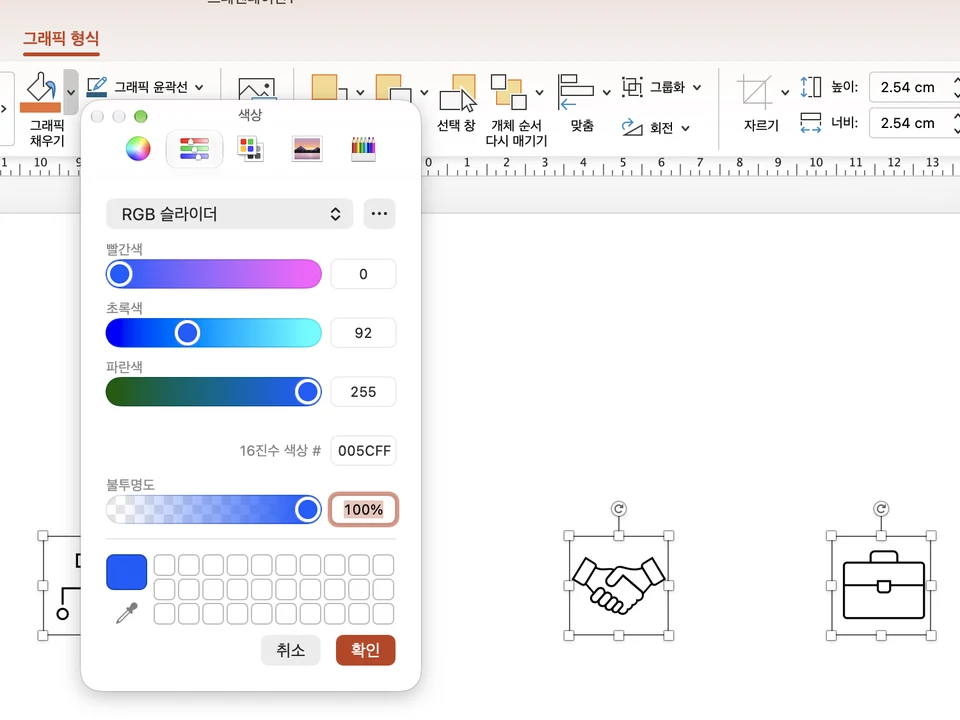Screen dimensions: 960x720
Task: Confirm with the 확인 button
Action: click(x=366, y=650)
